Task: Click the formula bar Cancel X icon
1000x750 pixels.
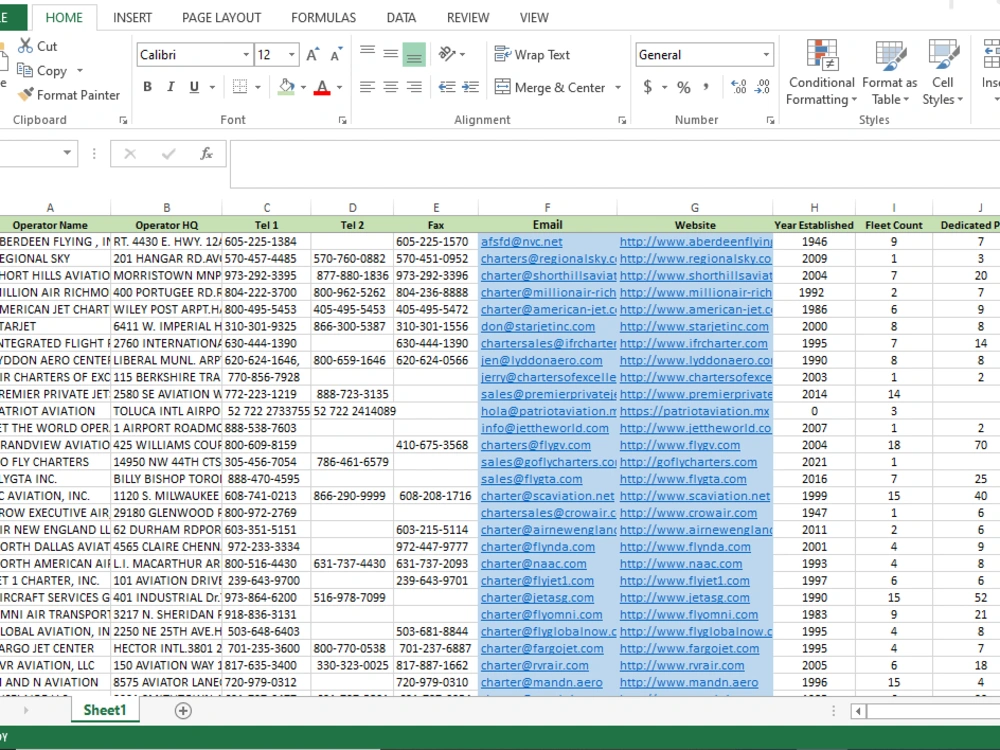Action: click(130, 154)
